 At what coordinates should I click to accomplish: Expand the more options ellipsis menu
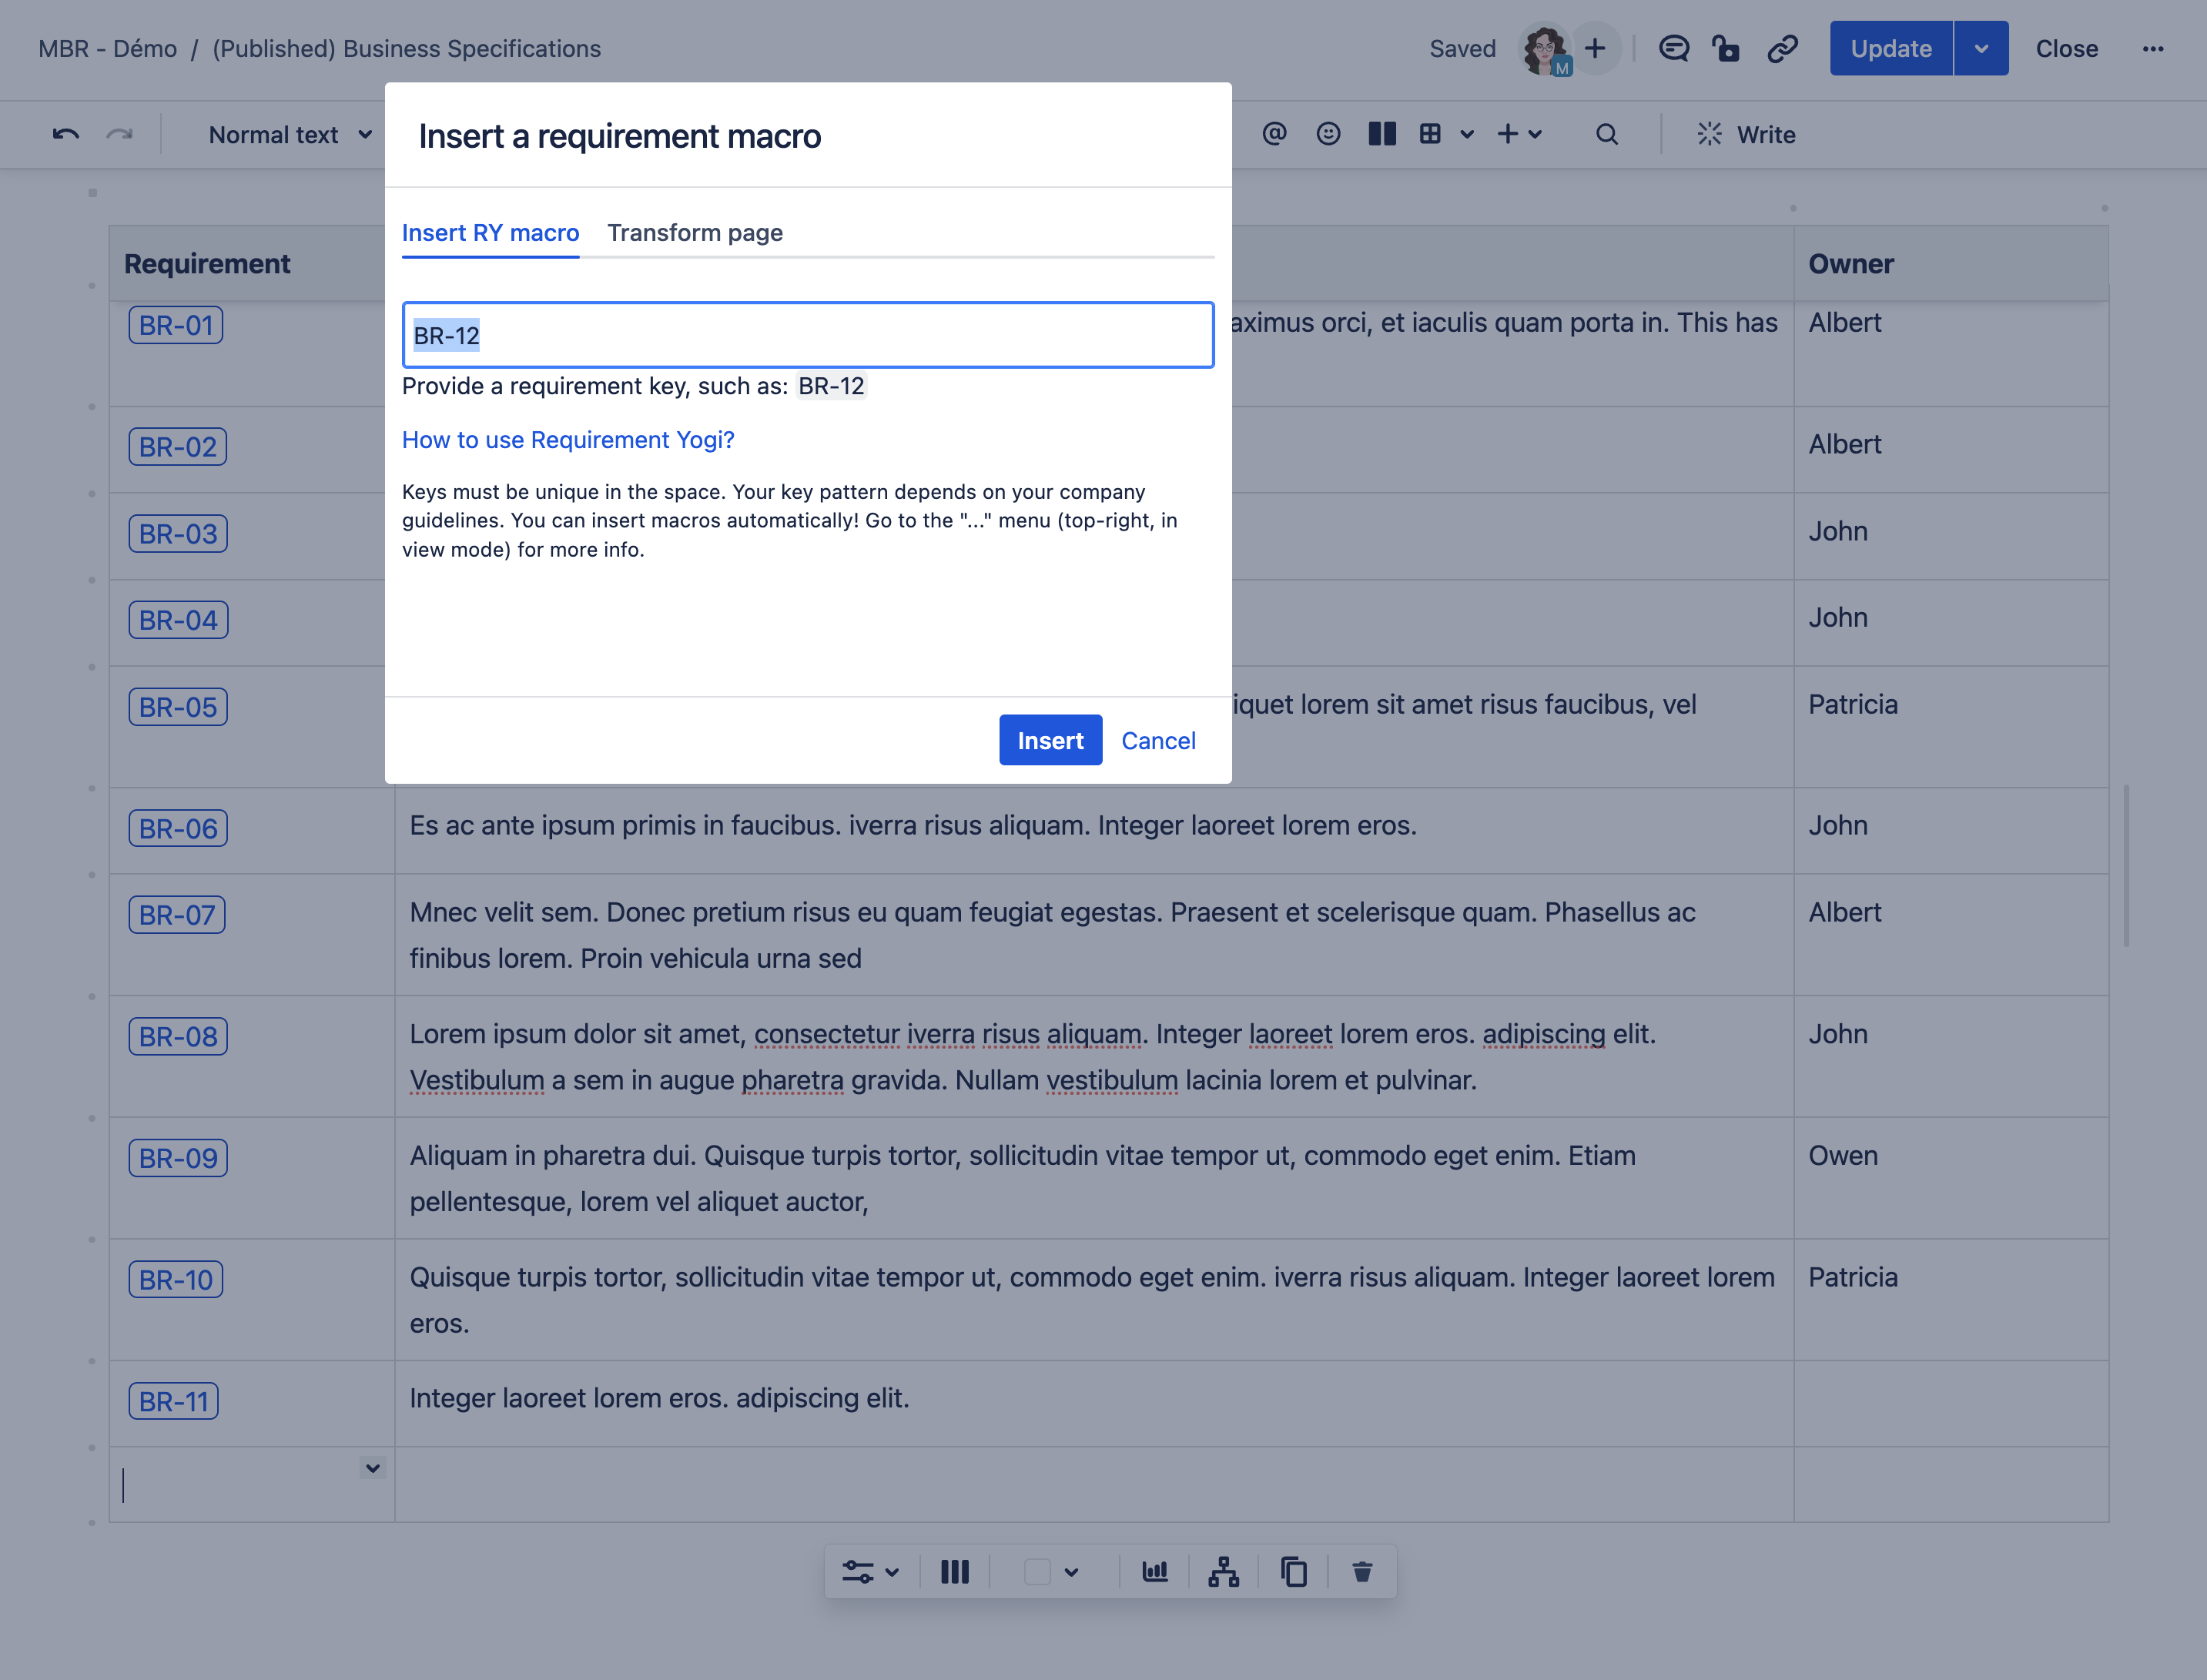pos(2152,48)
